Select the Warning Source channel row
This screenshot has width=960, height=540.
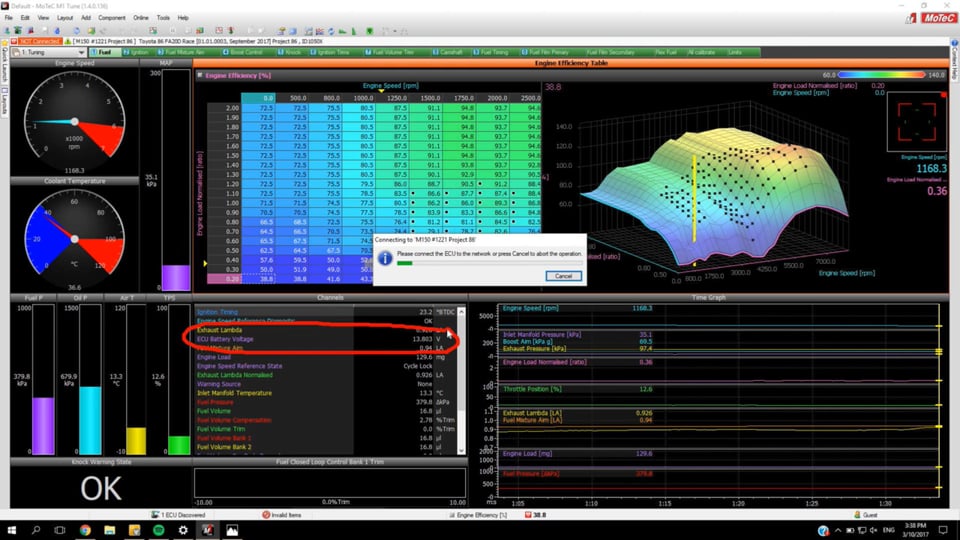tap(327, 384)
